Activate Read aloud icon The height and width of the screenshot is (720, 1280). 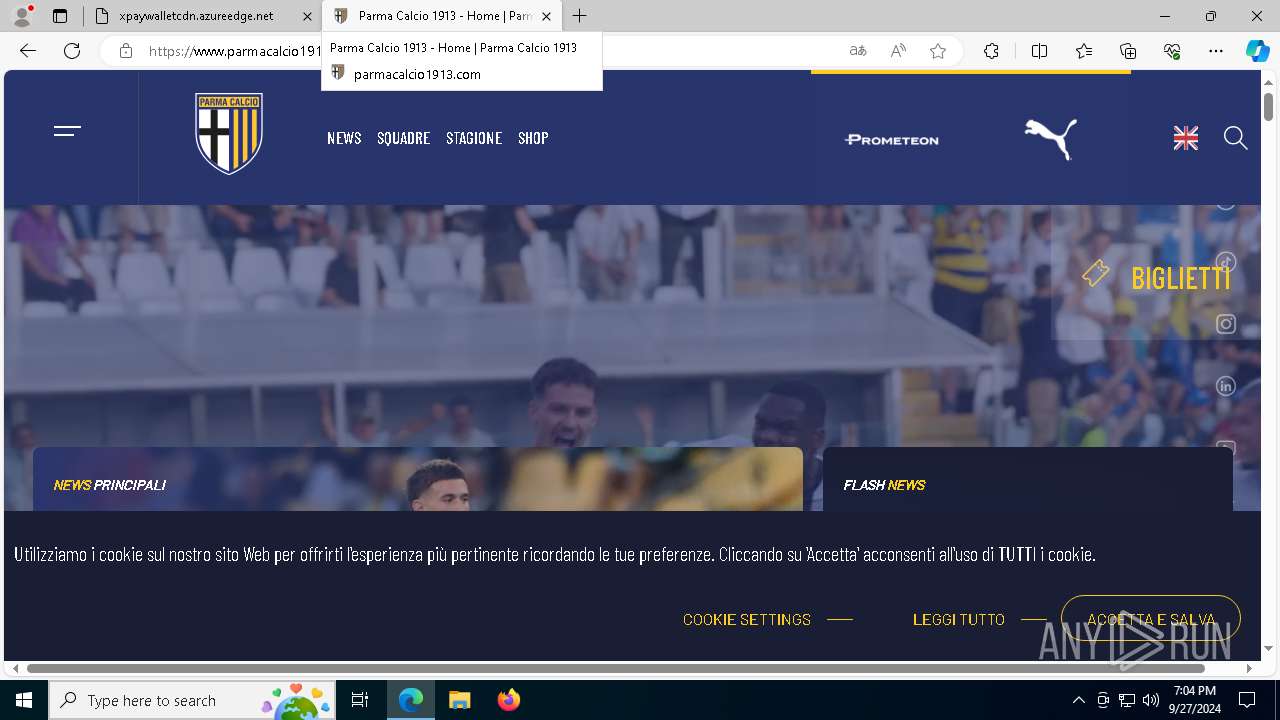point(898,51)
